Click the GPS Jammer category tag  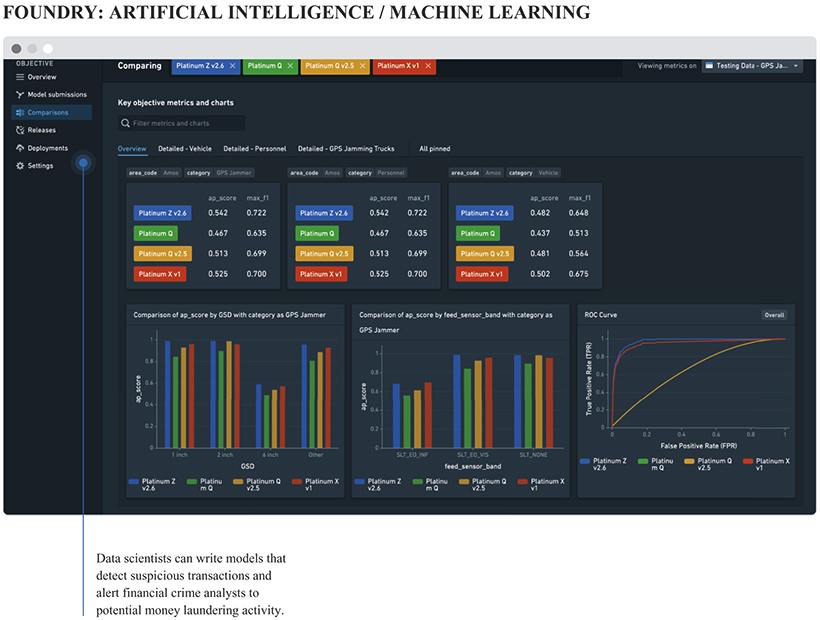click(x=234, y=173)
